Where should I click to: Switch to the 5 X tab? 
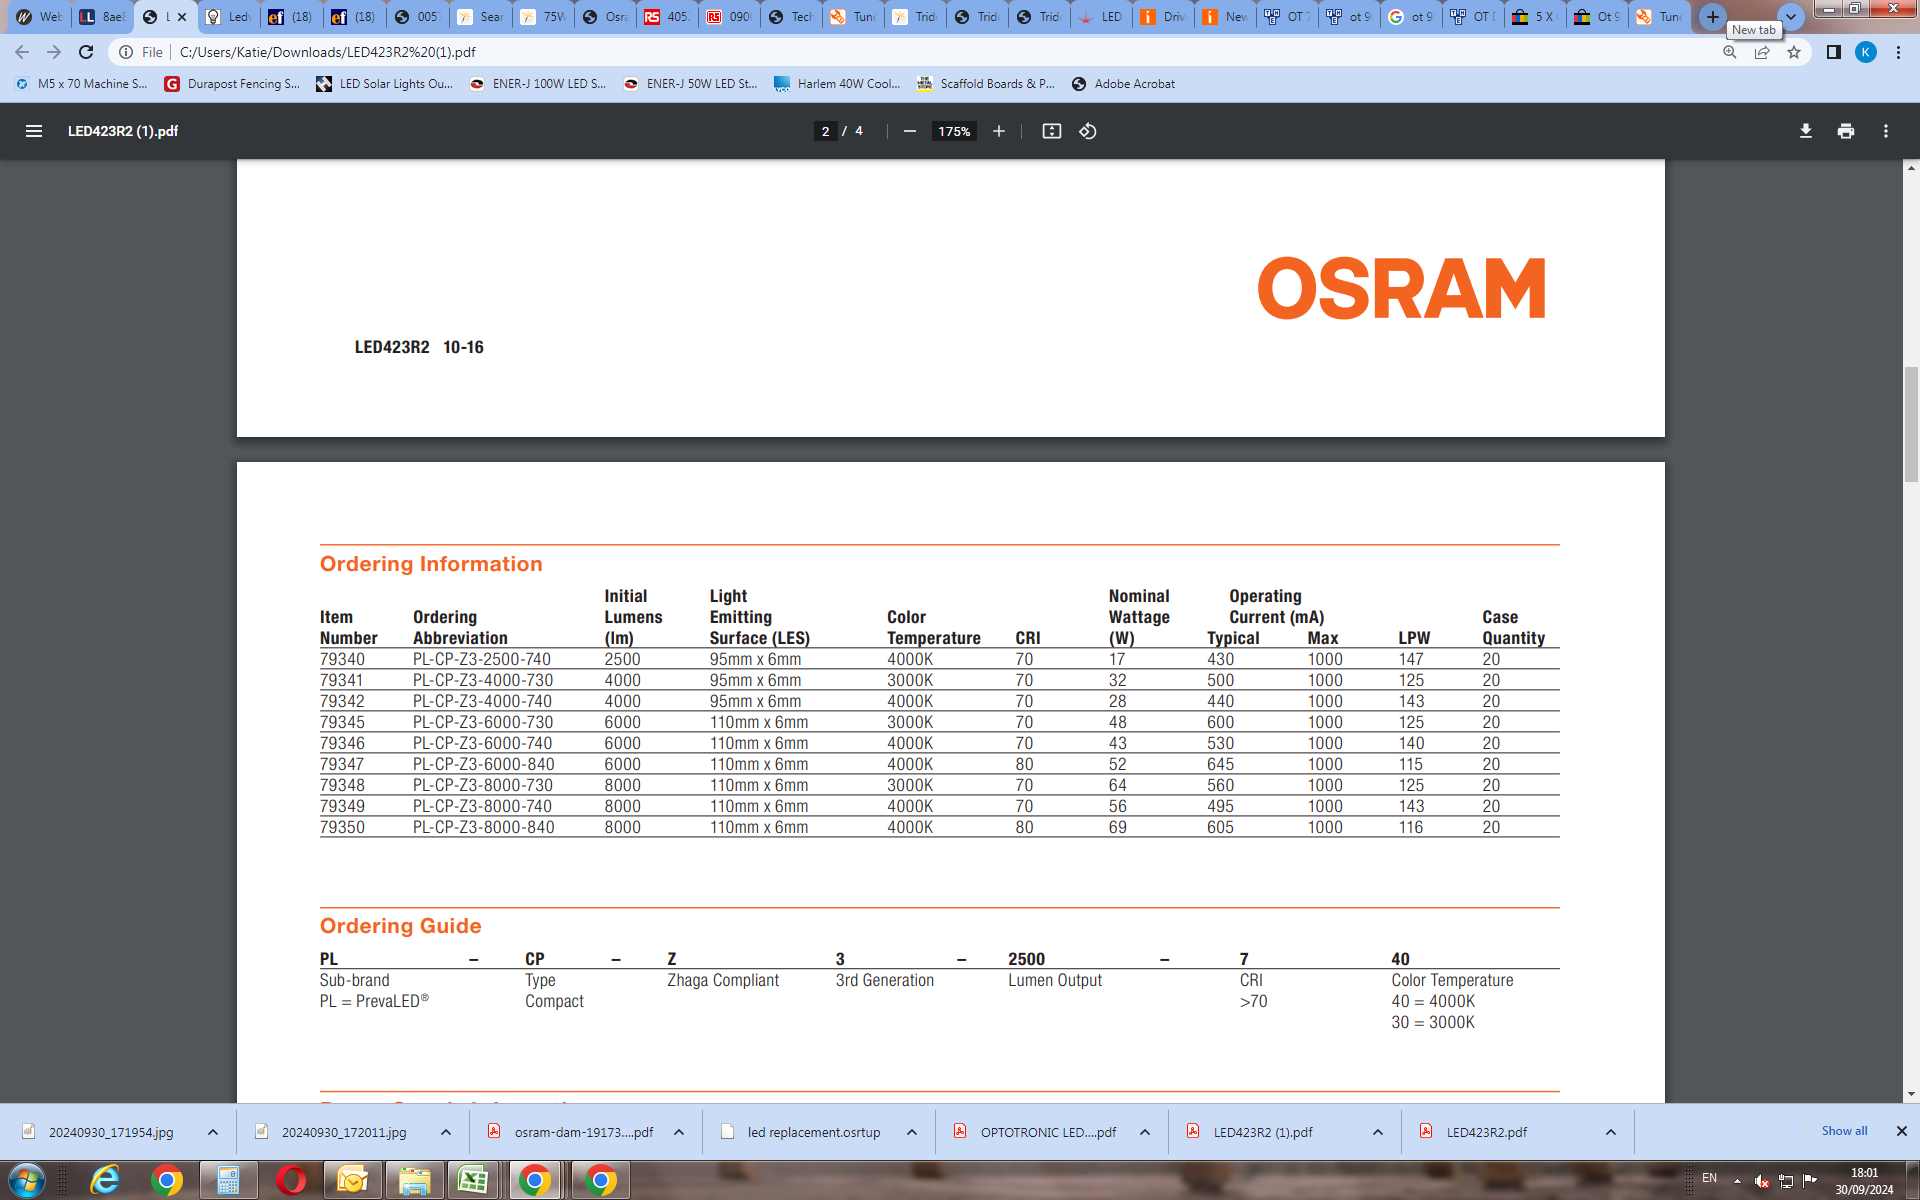1534,17
